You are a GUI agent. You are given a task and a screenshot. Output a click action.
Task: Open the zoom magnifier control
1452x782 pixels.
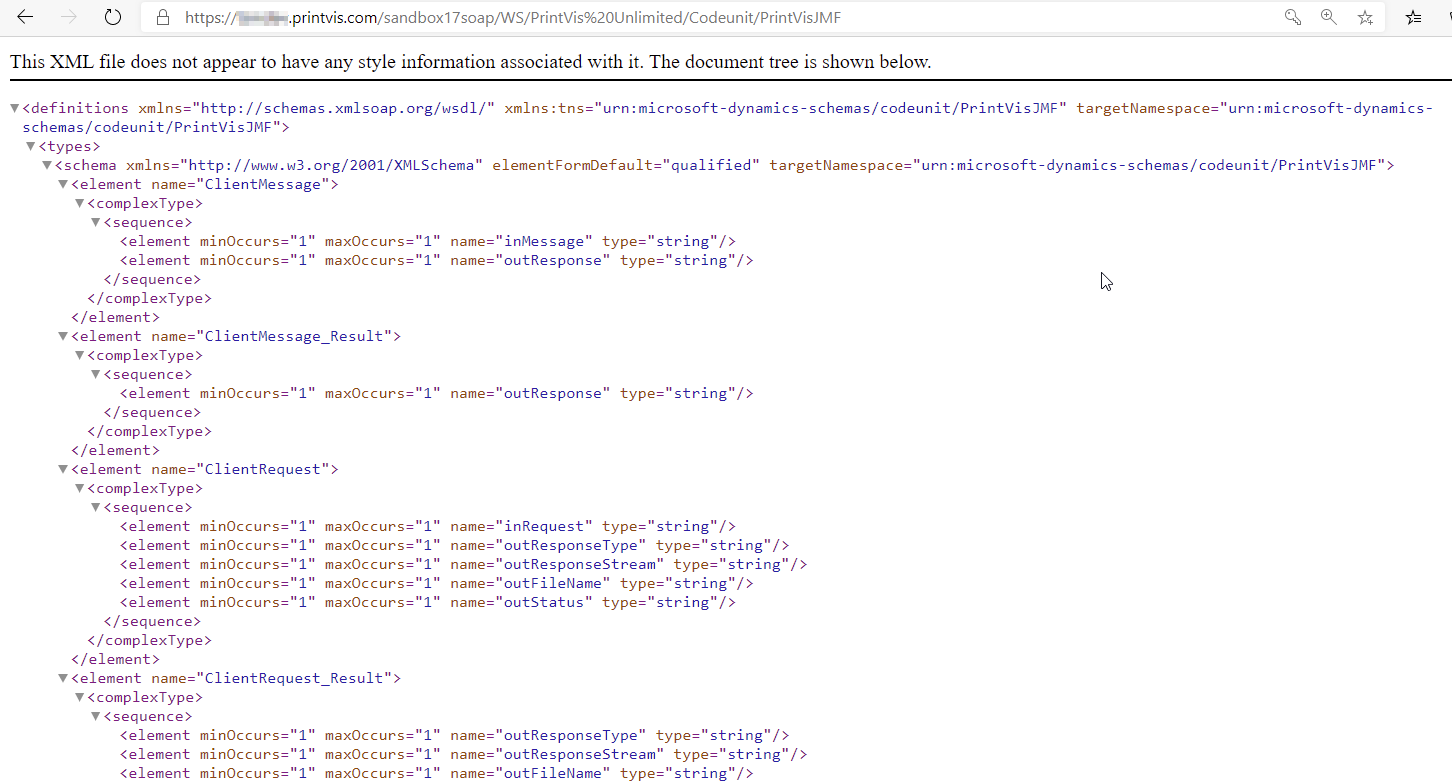click(x=1328, y=17)
